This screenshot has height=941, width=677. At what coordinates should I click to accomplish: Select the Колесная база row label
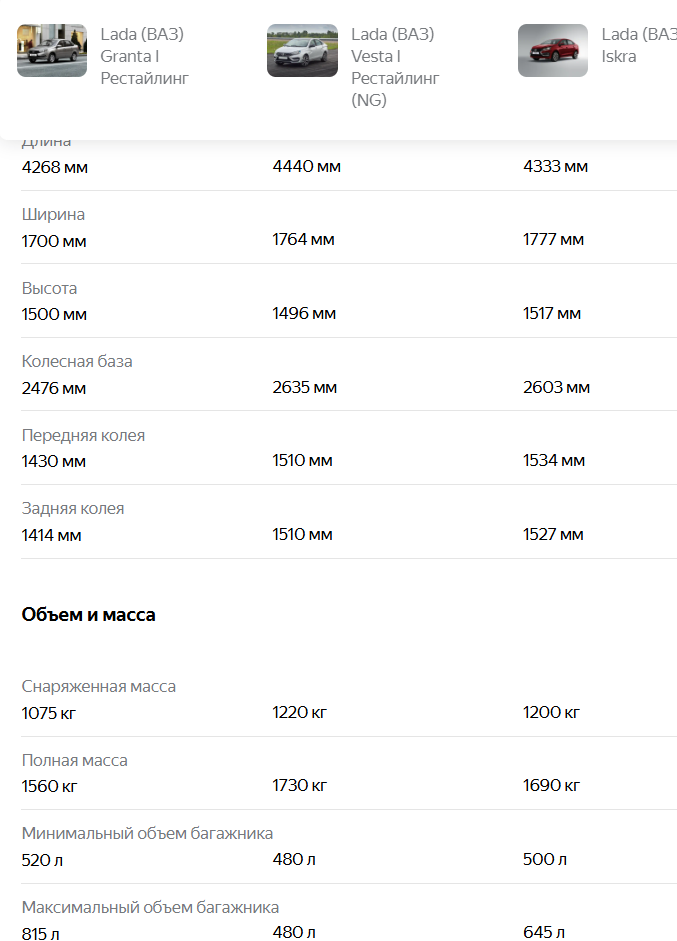(x=77, y=362)
